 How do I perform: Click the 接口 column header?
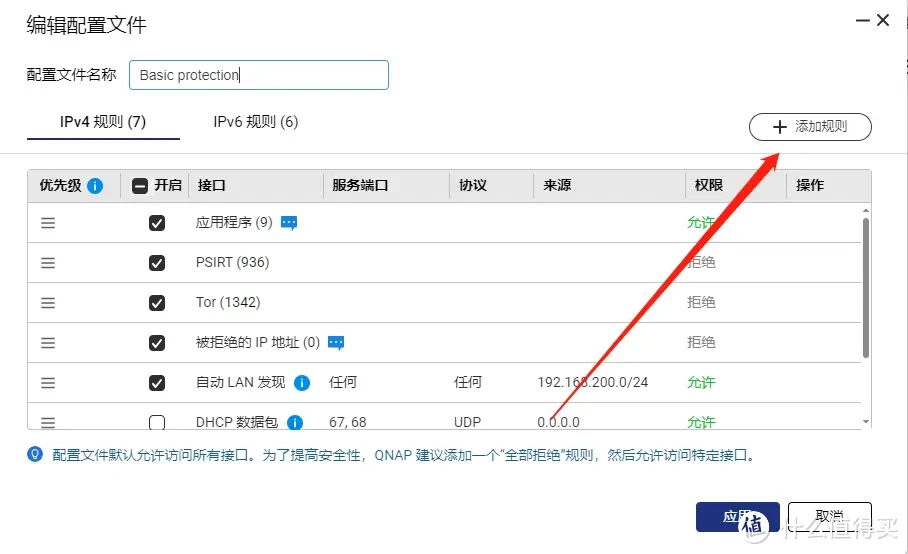point(211,185)
